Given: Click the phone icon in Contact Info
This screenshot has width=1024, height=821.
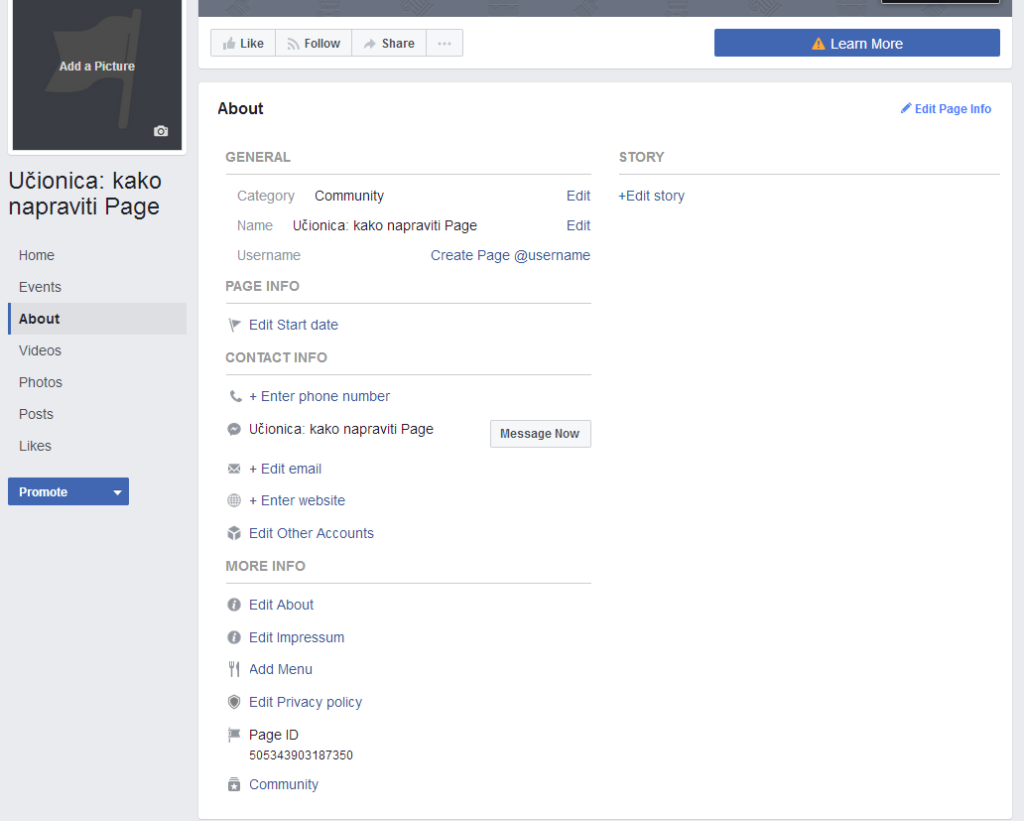Looking at the screenshot, I should 235,397.
